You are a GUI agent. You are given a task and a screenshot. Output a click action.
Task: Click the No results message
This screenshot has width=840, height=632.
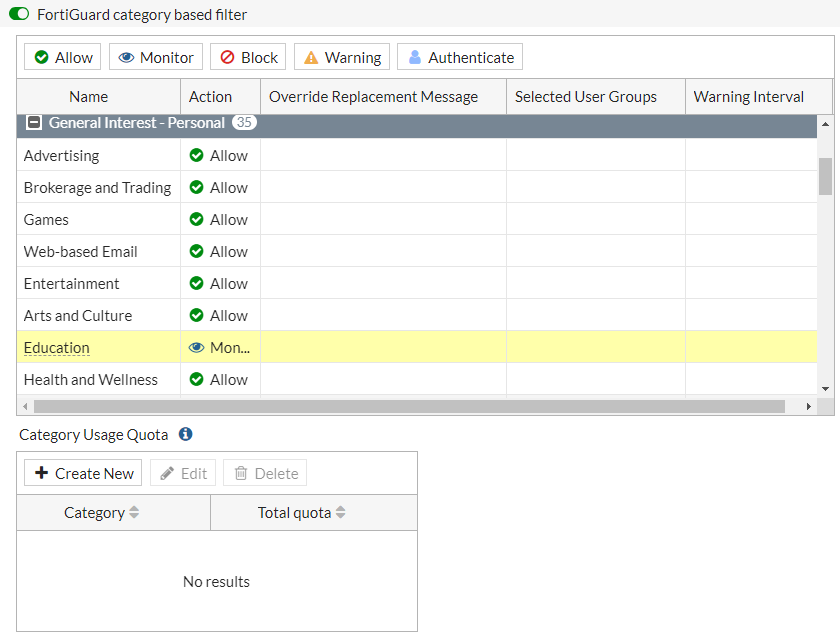[216, 582]
